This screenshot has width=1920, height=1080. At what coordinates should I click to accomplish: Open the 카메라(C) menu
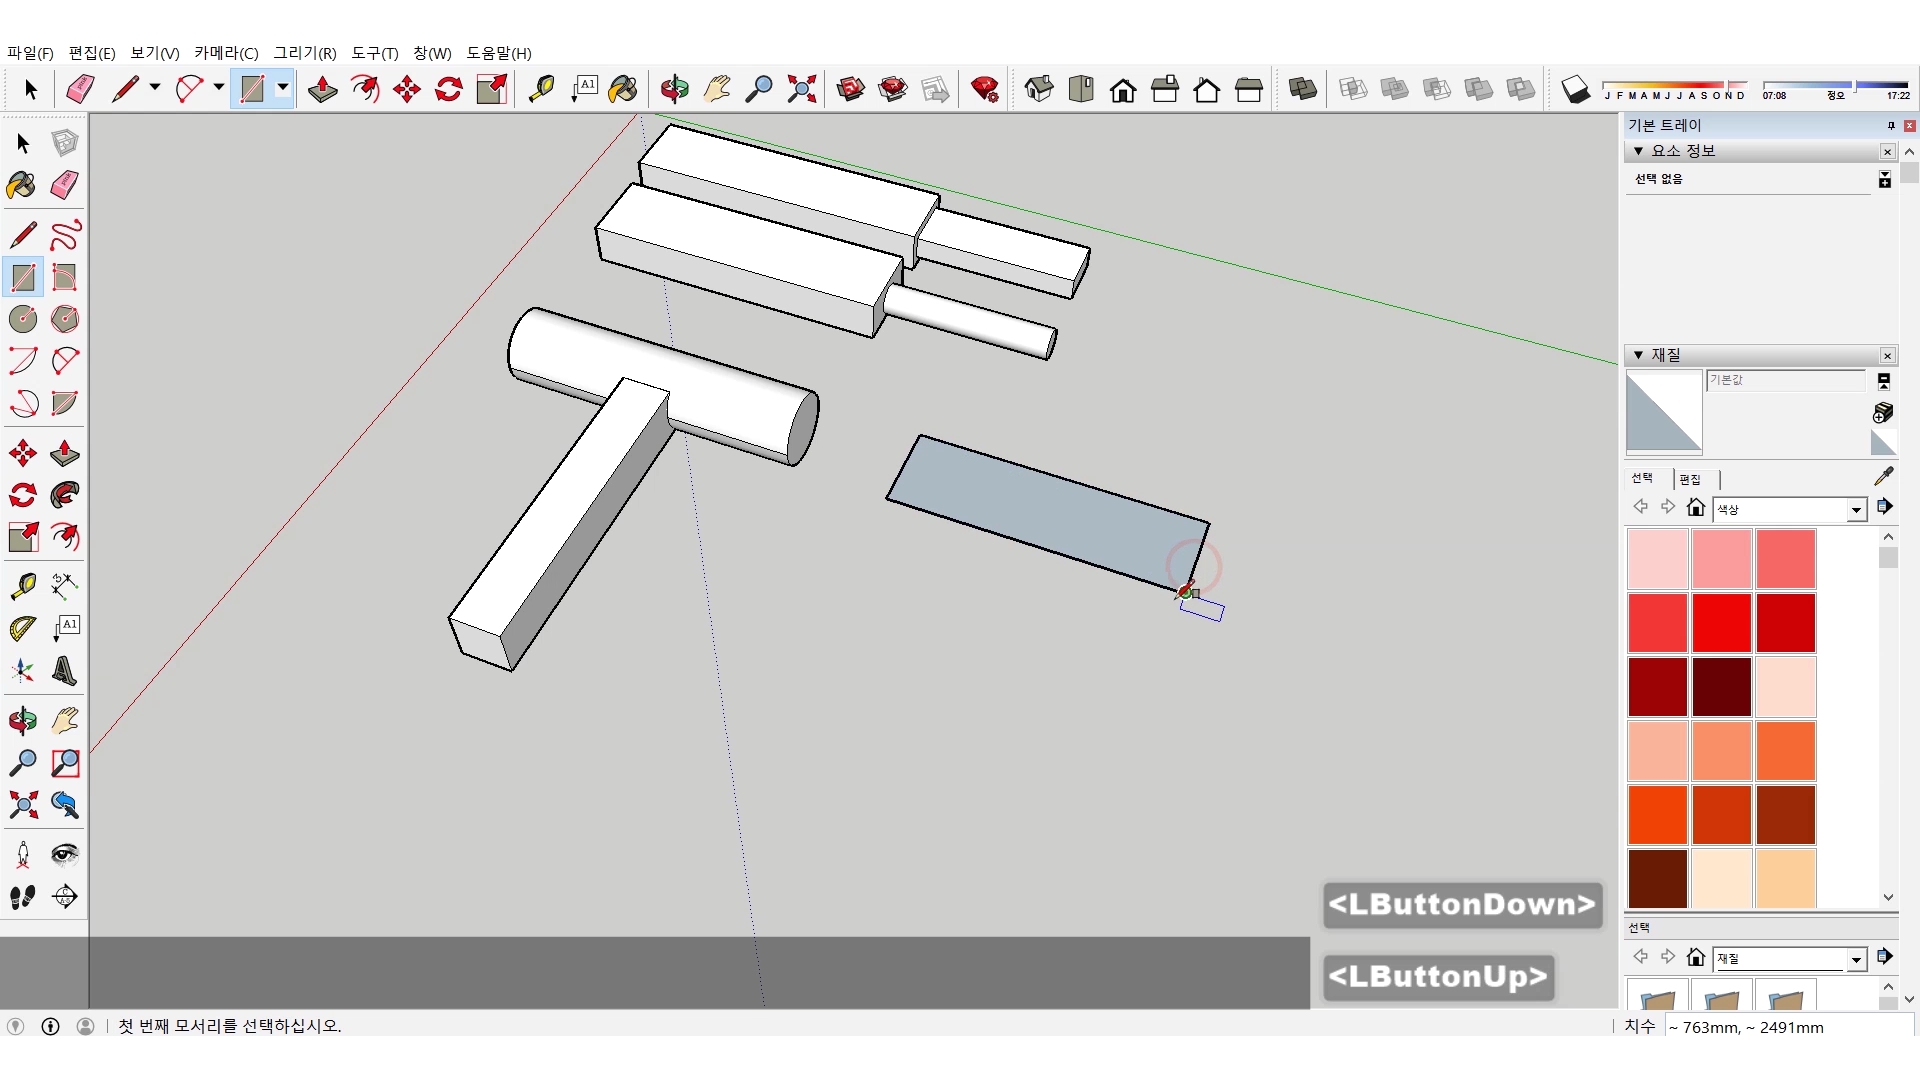226,53
